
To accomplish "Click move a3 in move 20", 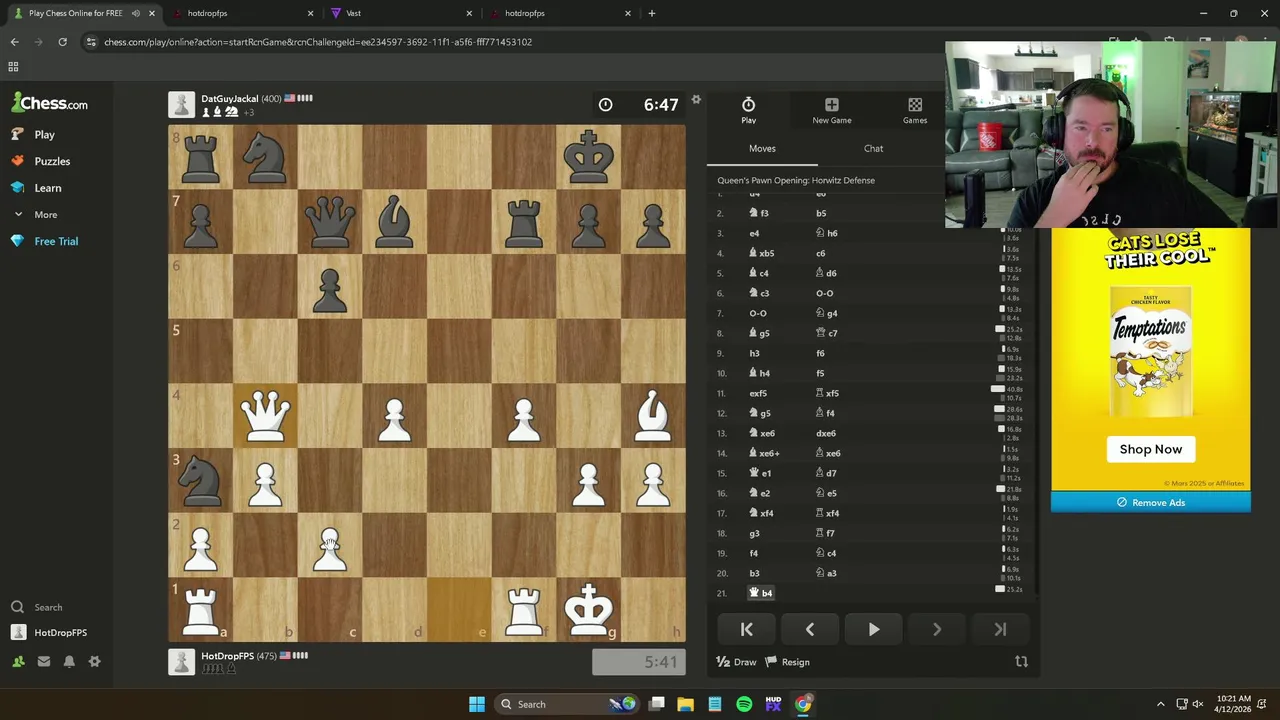I will point(826,573).
